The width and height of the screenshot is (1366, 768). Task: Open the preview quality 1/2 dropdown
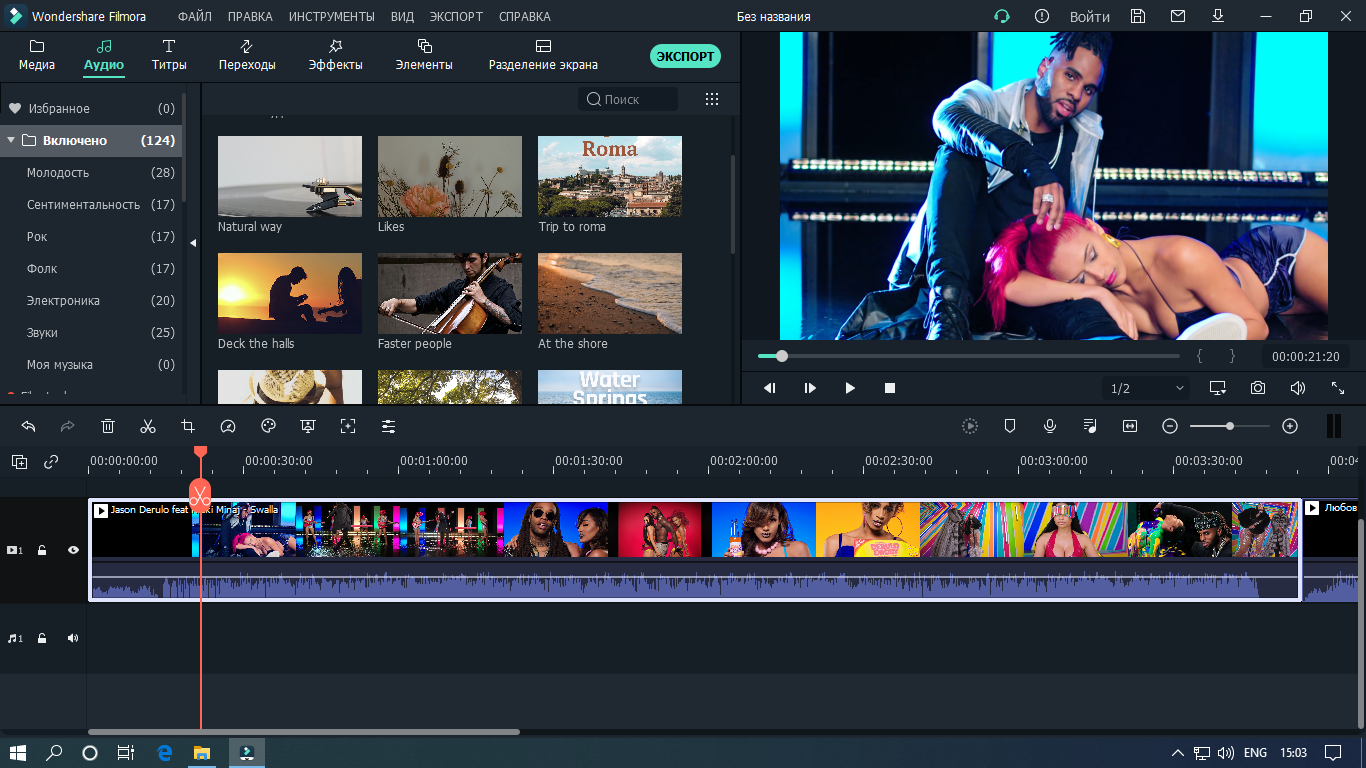[1147, 388]
